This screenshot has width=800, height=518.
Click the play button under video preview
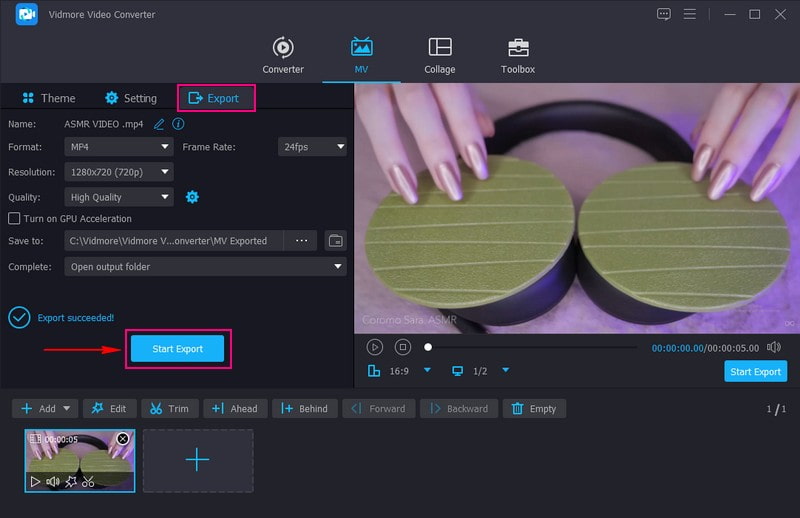click(x=375, y=347)
